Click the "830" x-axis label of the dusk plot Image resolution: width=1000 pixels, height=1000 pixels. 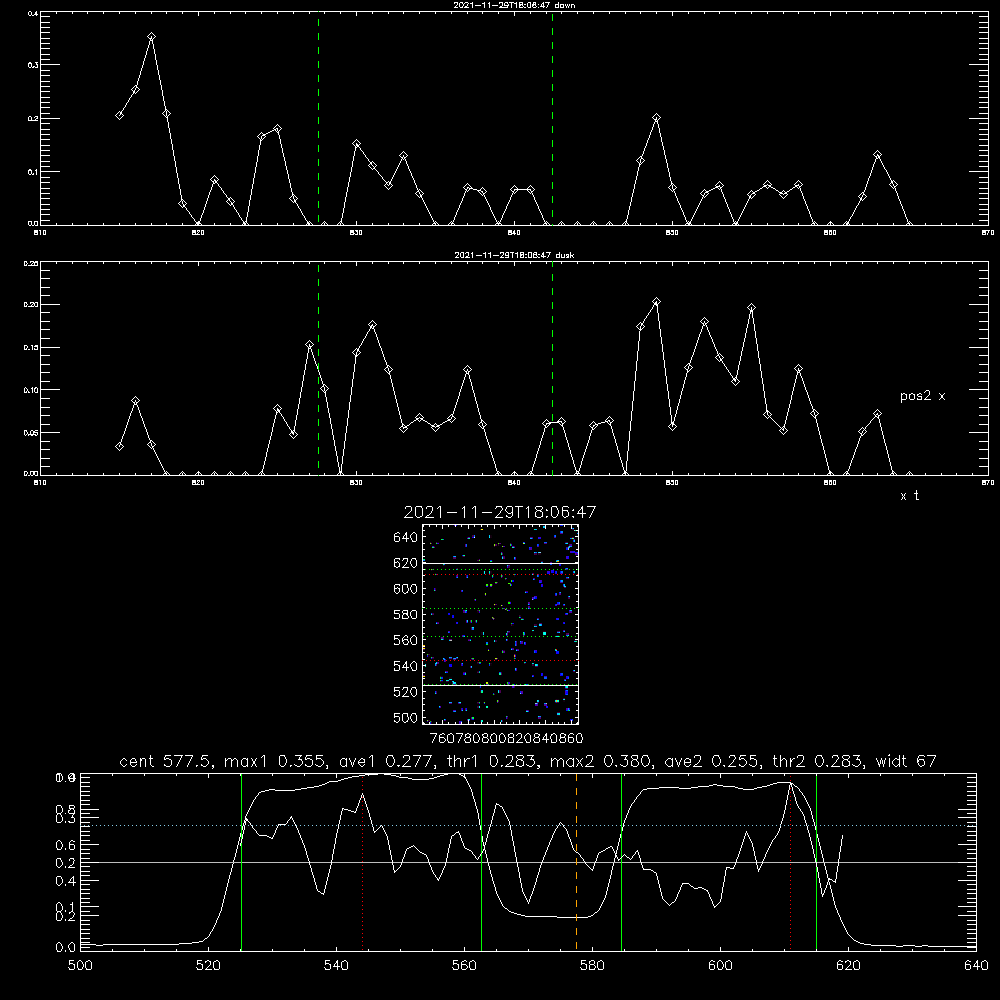(356, 483)
